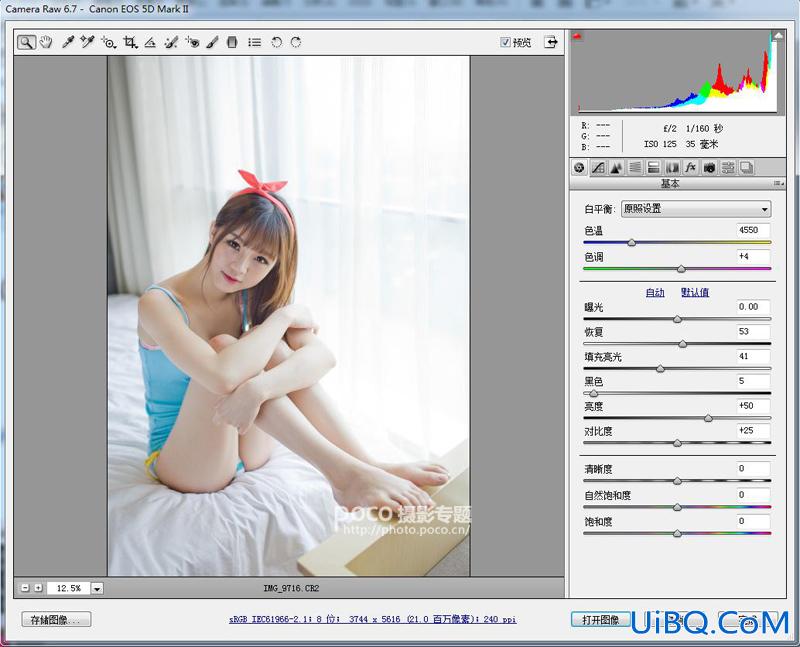Switch to the HSL / Grayscale tab
Viewport: 800px width, 647px height.
(635, 167)
